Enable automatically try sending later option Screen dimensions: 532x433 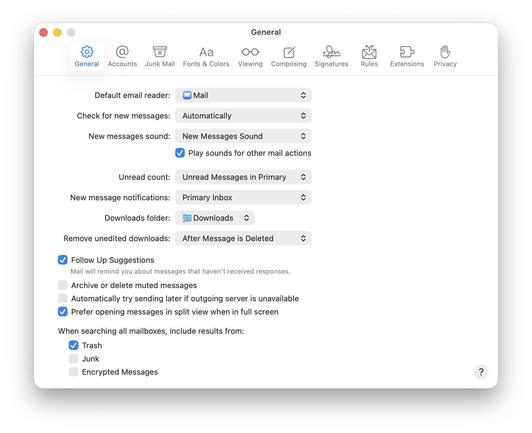click(62, 298)
